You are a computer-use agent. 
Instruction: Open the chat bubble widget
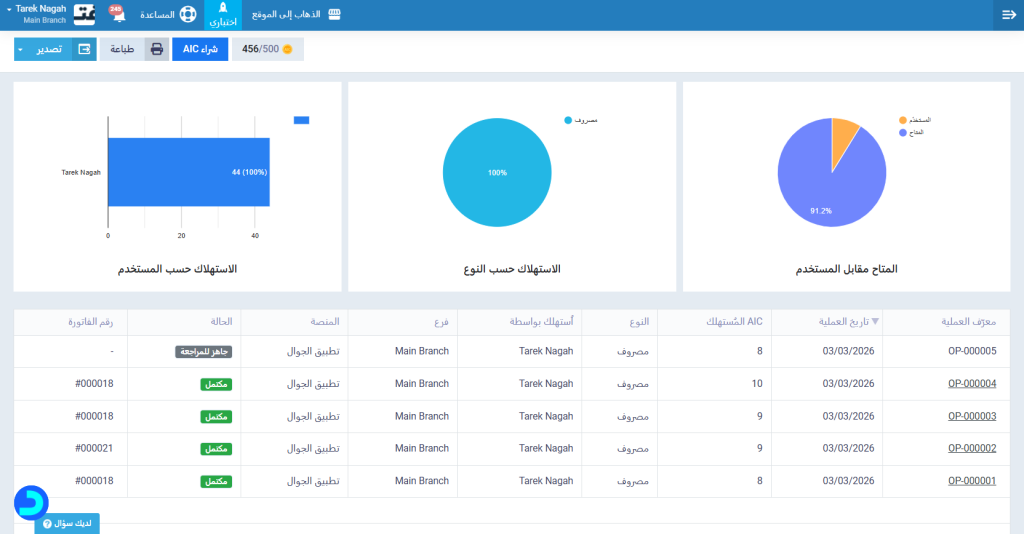(32, 502)
